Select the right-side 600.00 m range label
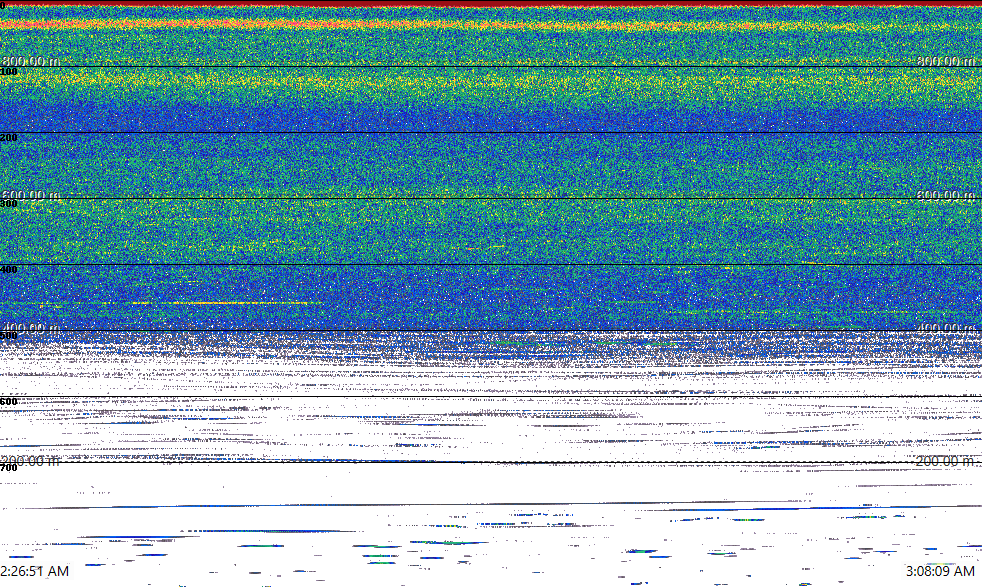Image resolution: width=982 pixels, height=588 pixels. (x=946, y=195)
